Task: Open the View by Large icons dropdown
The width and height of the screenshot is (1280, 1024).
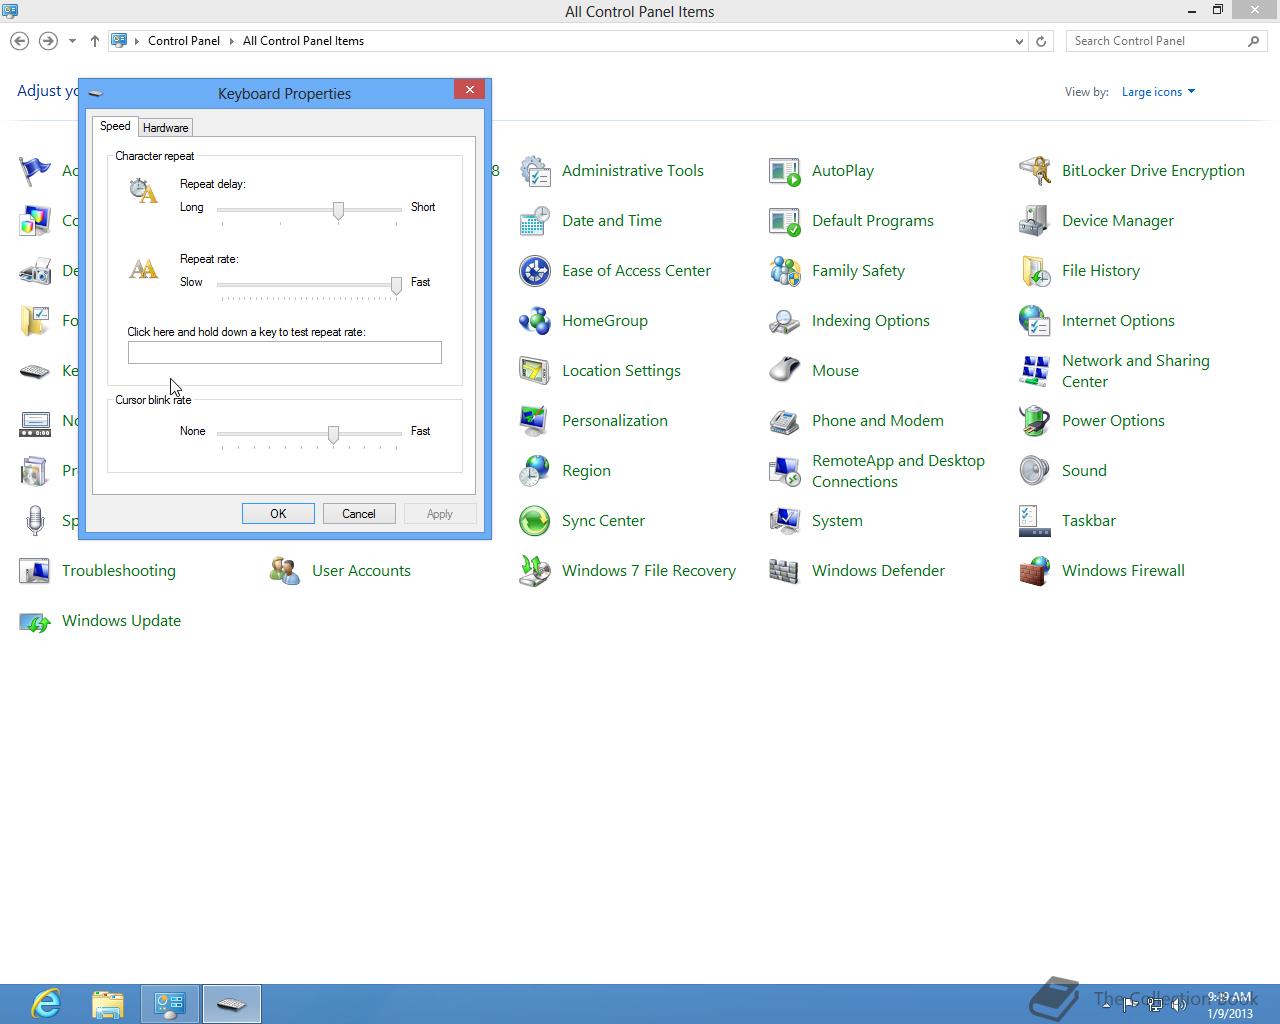Action: 1158,92
